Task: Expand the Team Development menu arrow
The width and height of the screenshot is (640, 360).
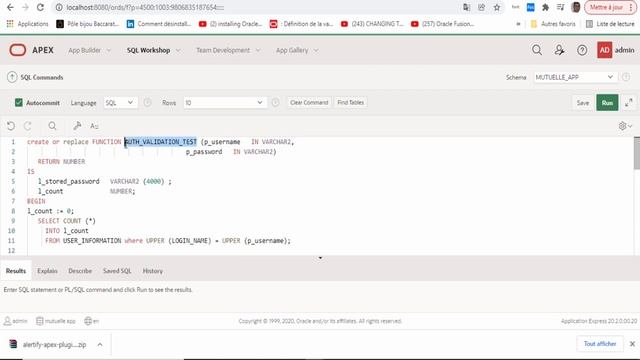Action: [258, 50]
